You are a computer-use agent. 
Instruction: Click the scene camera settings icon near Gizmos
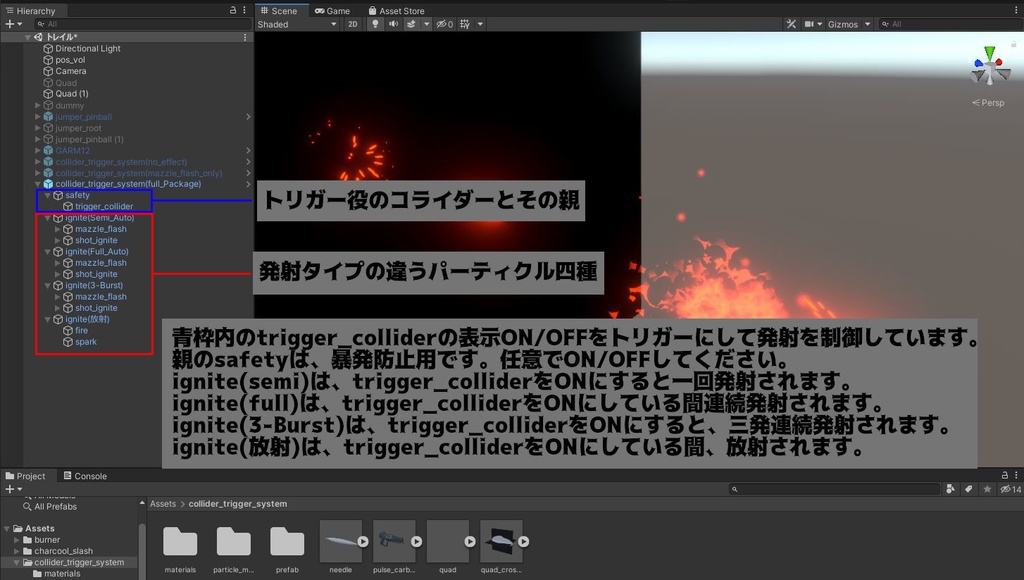(x=809, y=24)
